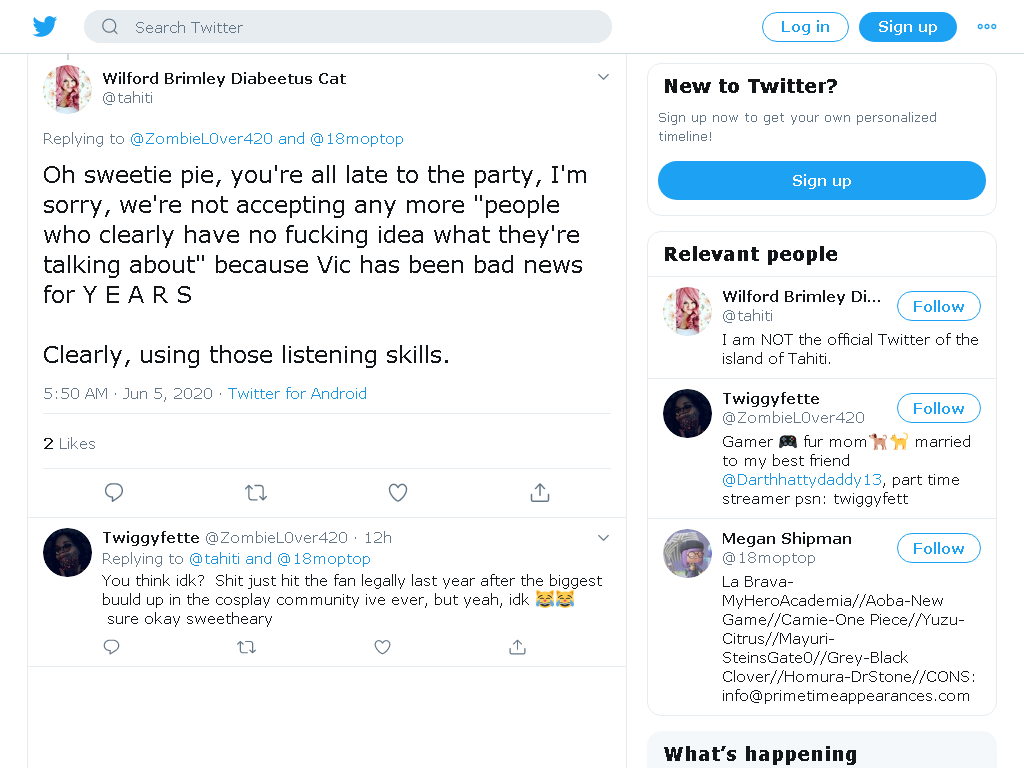The image size is (1024, 768).
Task: Click the Search Twitter input field
Action: coord(347,27)
